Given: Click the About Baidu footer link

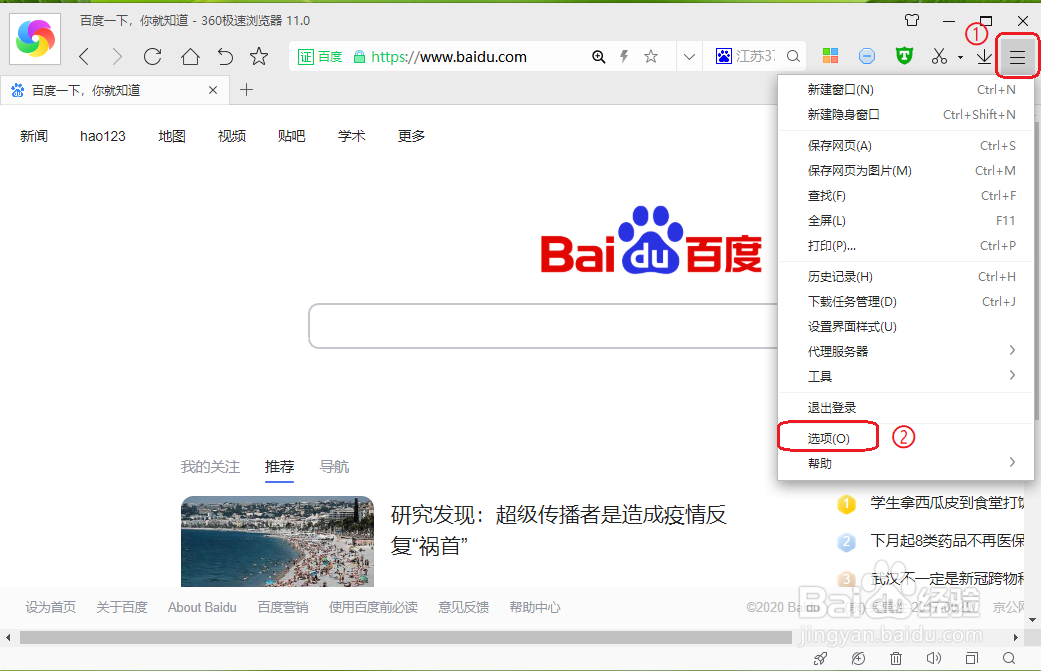Looking at the screenshot, I should [x=202, y=607].
